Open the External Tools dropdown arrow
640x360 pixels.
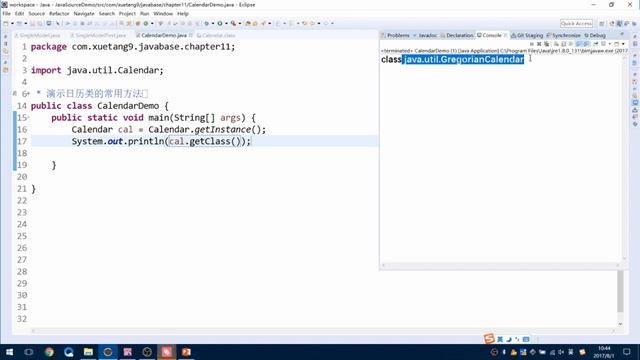click(240, 24)
